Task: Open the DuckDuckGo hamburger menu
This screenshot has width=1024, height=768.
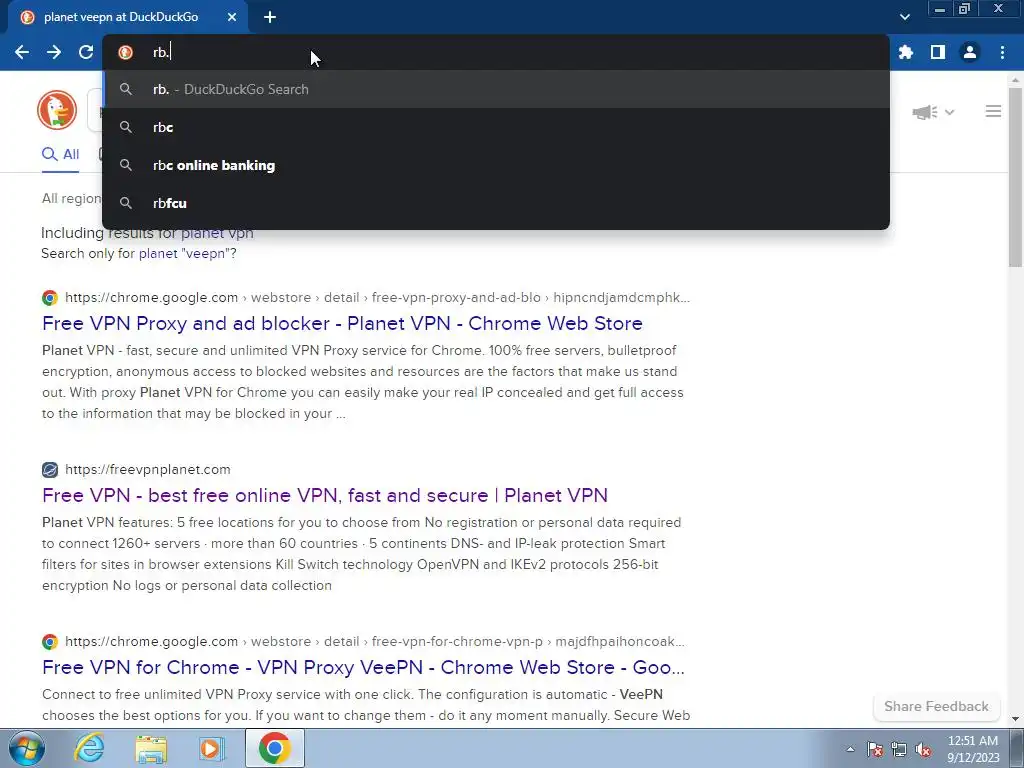Action: coord(993,112)
